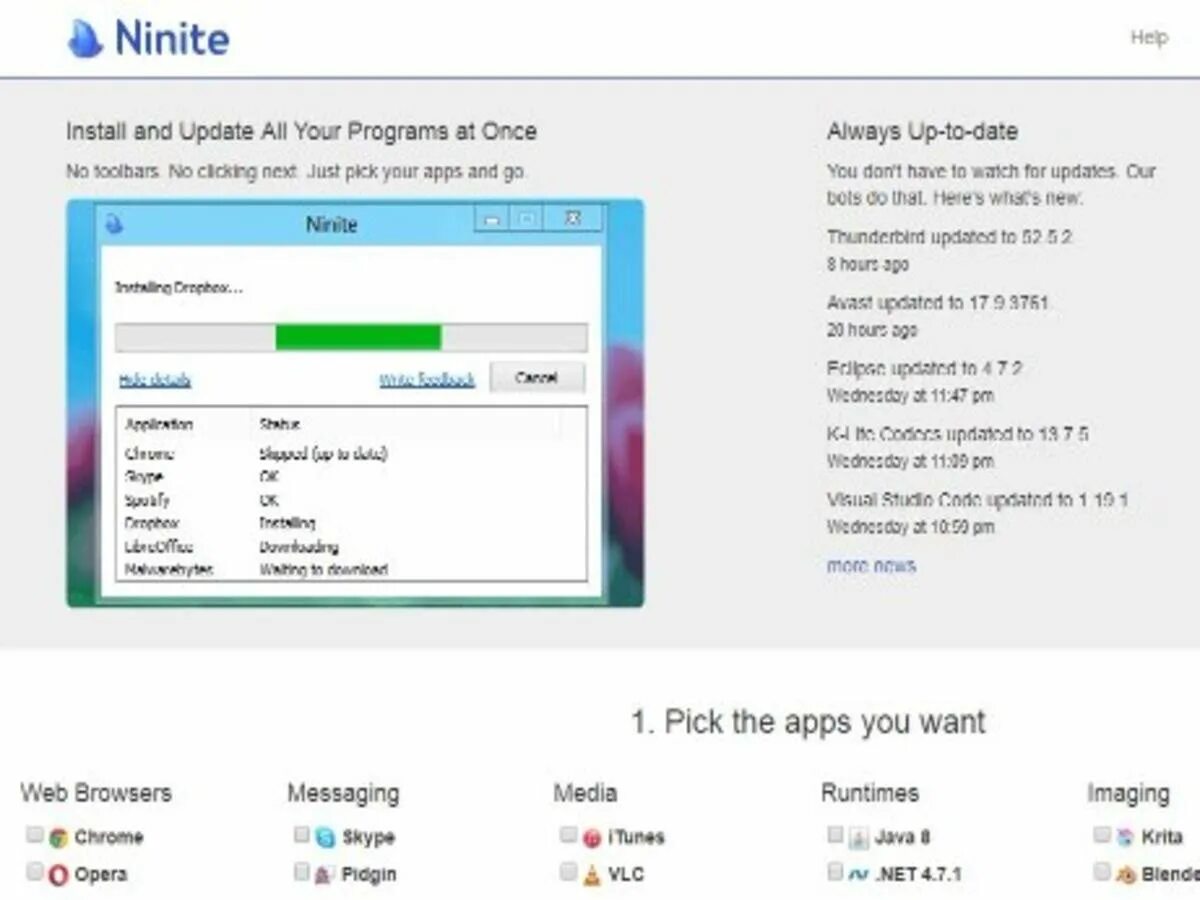Tick the Pidgin checkbox
This screenshot has width=1200, height=900.
[x=301, y=872]
